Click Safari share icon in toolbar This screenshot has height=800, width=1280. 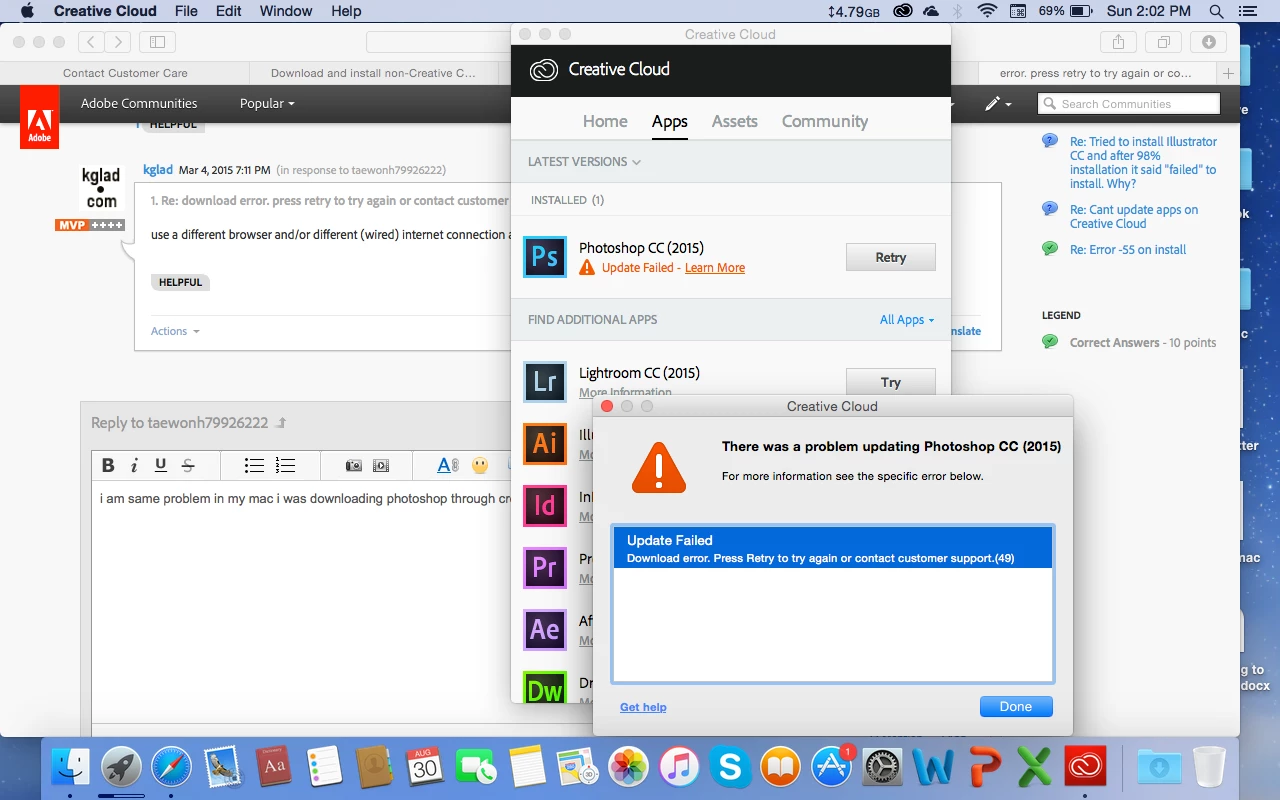[1119, 42]
